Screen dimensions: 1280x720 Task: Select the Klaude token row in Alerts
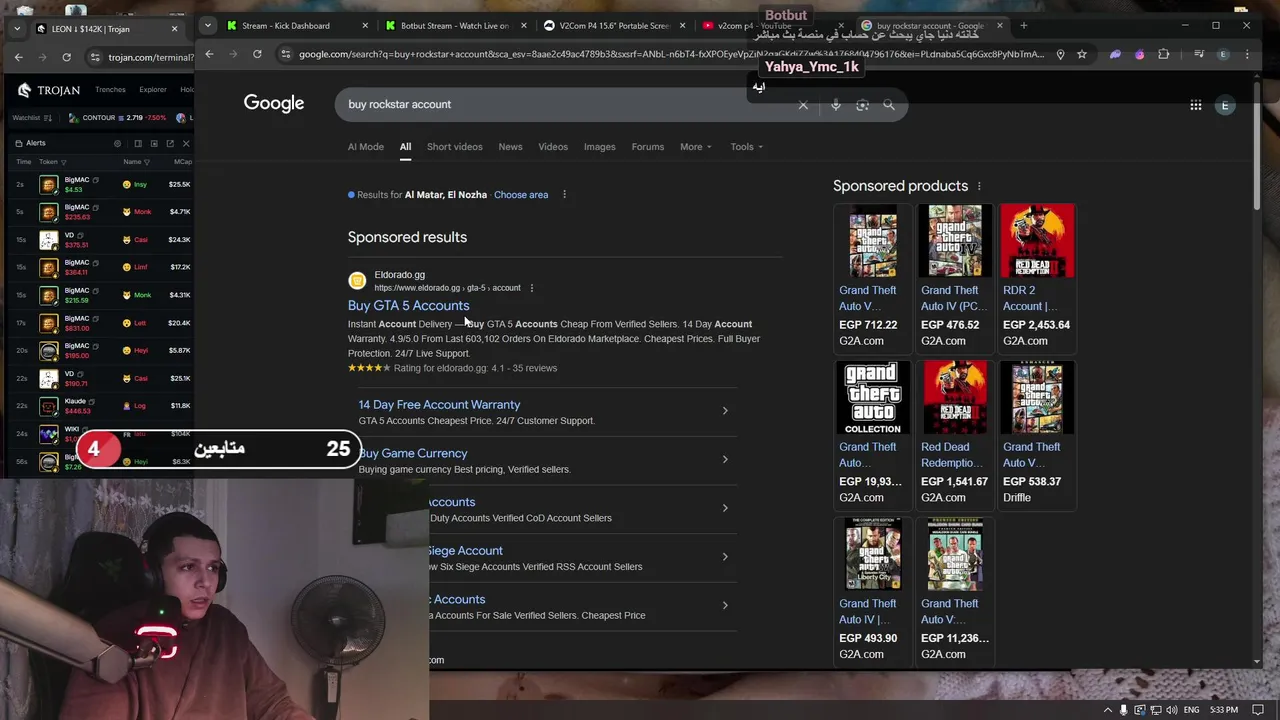point(100,406)
